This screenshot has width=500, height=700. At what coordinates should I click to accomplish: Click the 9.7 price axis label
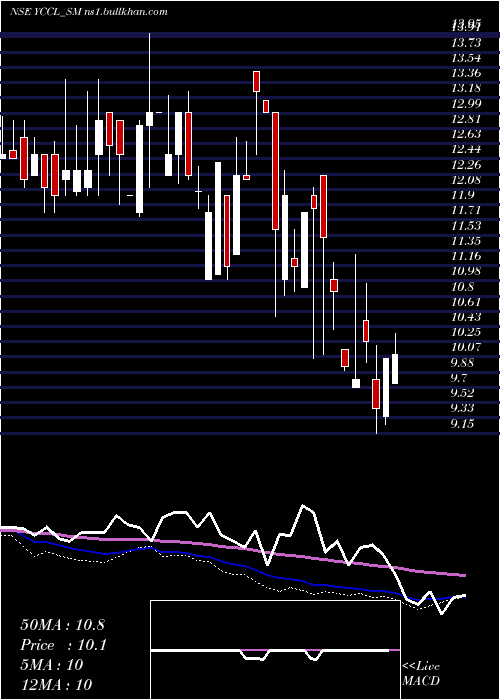460,378
